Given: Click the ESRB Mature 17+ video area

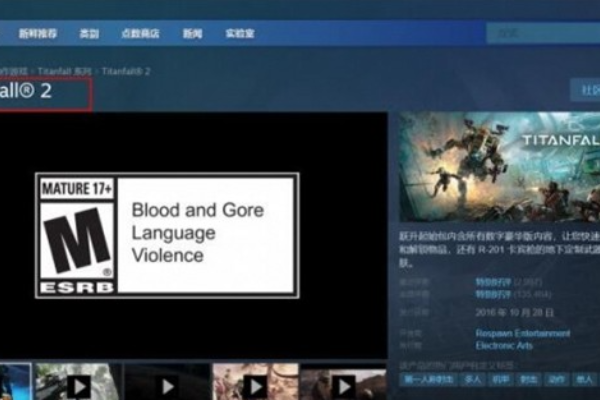Looking at the screenshot, I should click(194, 235).
